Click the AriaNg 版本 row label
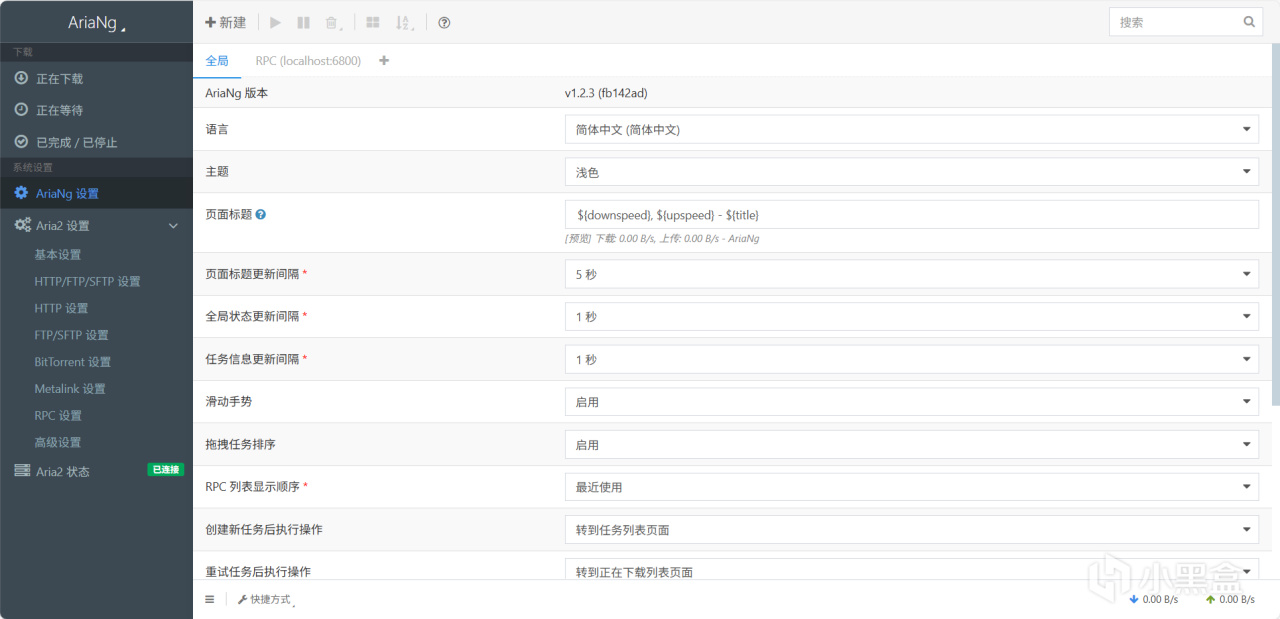The image size is (1280, 619). pyautogui.click(x=236, y=93)
